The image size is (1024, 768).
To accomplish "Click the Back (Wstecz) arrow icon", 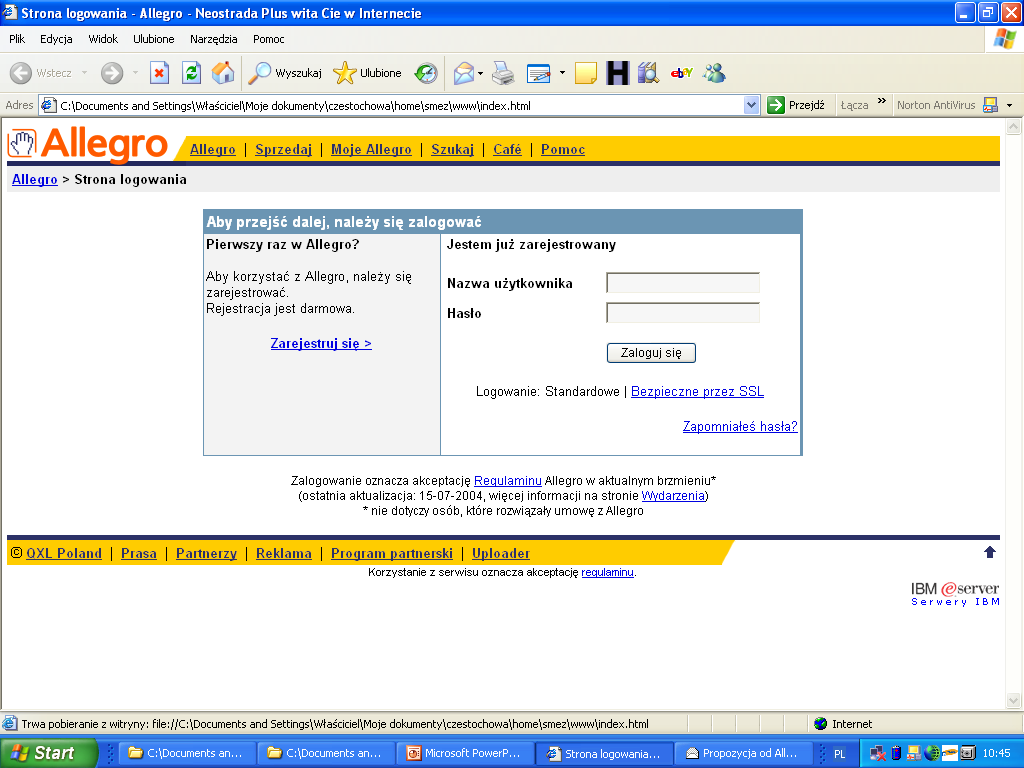I will click(x=21, y=73).
